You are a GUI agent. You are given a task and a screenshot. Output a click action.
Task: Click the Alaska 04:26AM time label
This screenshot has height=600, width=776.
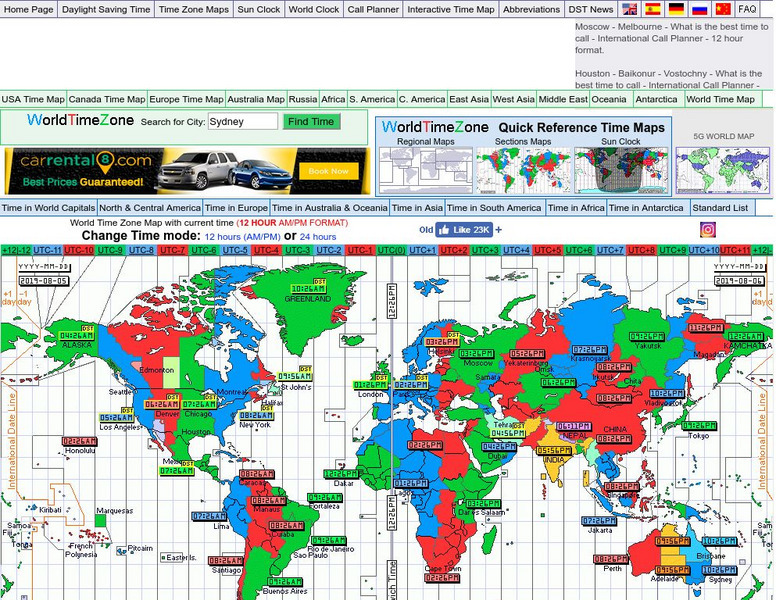pyautogui.click(x=77, y=335)
